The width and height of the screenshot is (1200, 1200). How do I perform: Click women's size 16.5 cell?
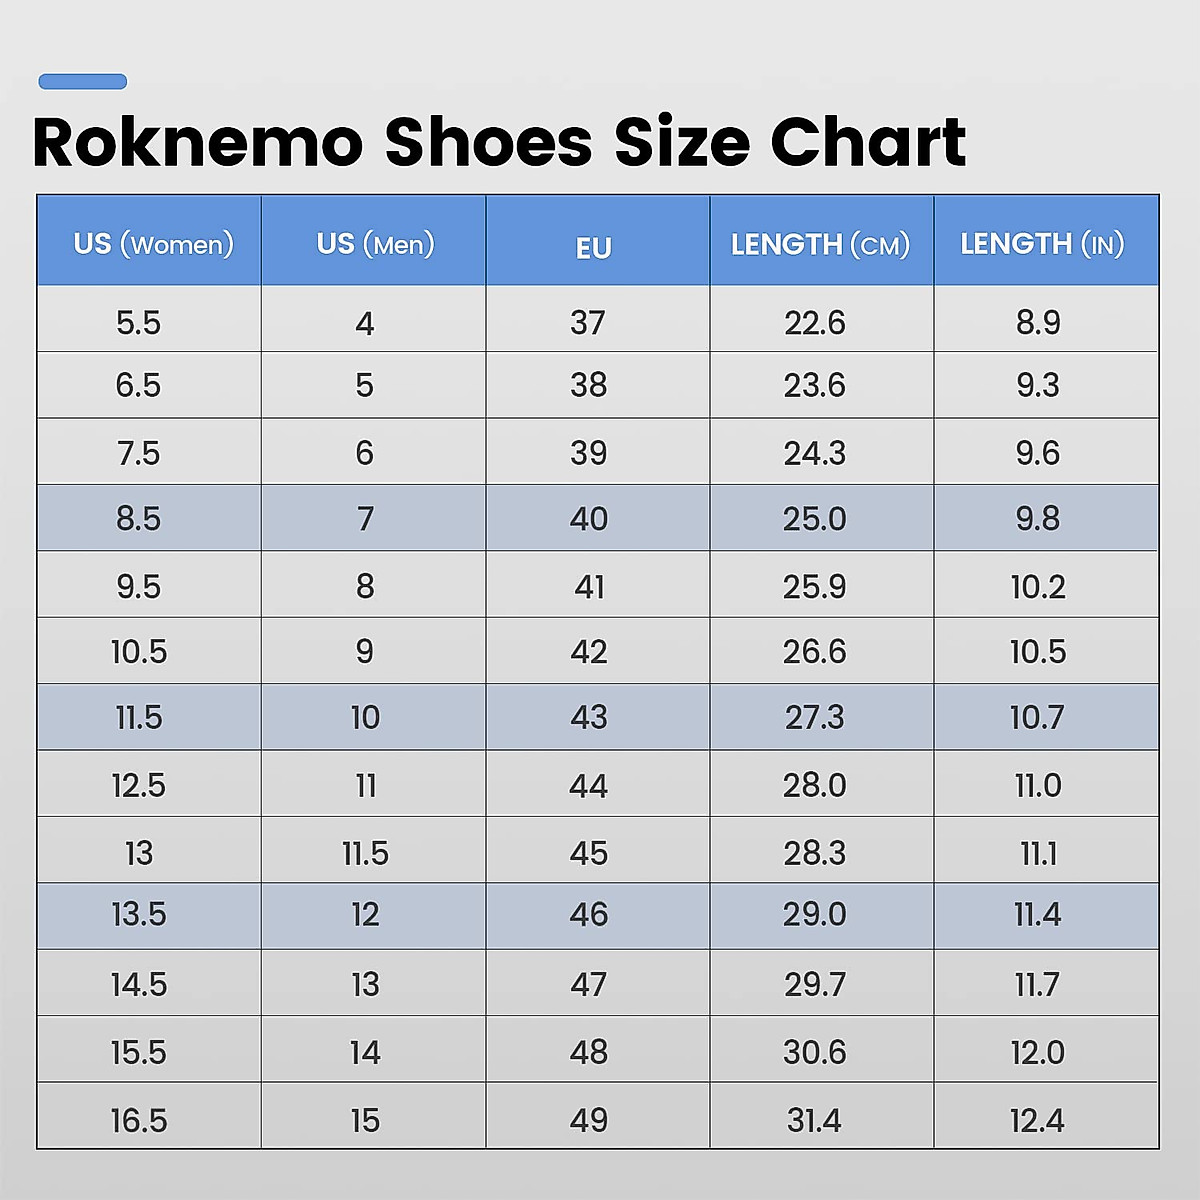pyautogui.click(x=139, y=1120)
